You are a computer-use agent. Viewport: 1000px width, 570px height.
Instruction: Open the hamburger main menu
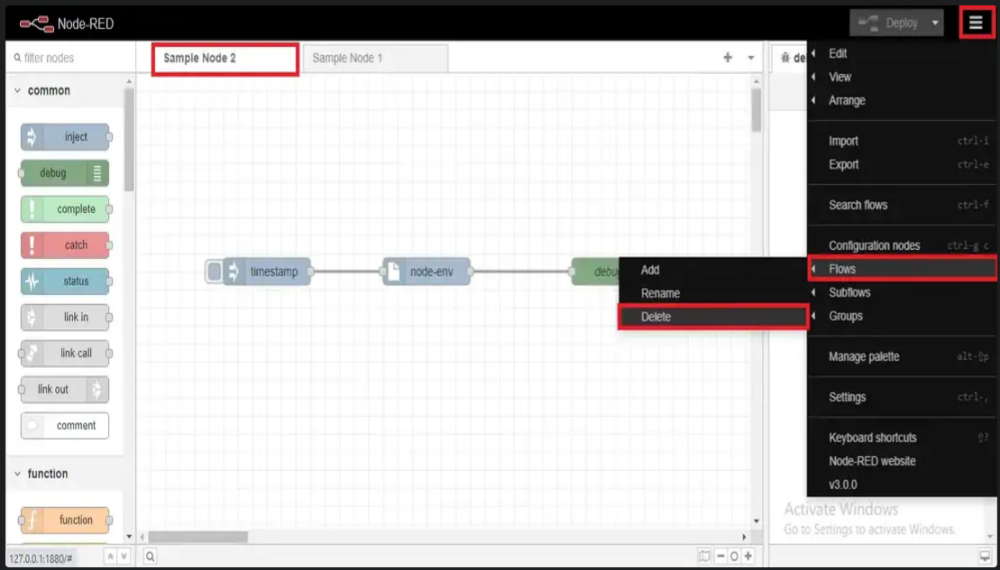point(976,23)
